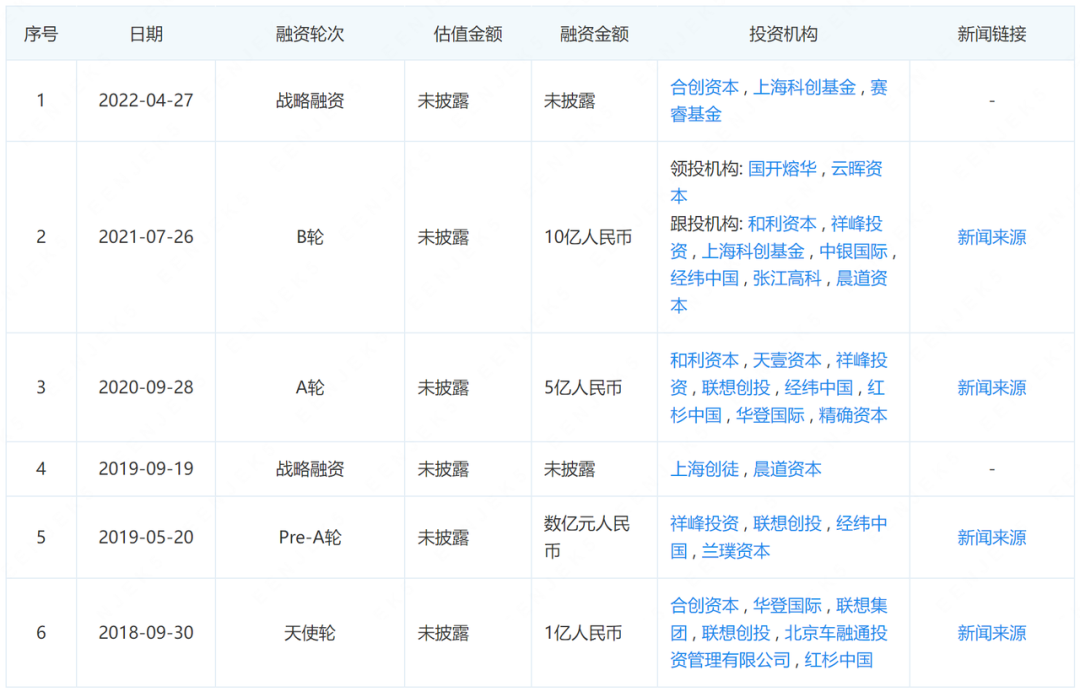
Task: Open the 新闻来源 link in the Pre-A轮 row
Action: pos(991,537)
